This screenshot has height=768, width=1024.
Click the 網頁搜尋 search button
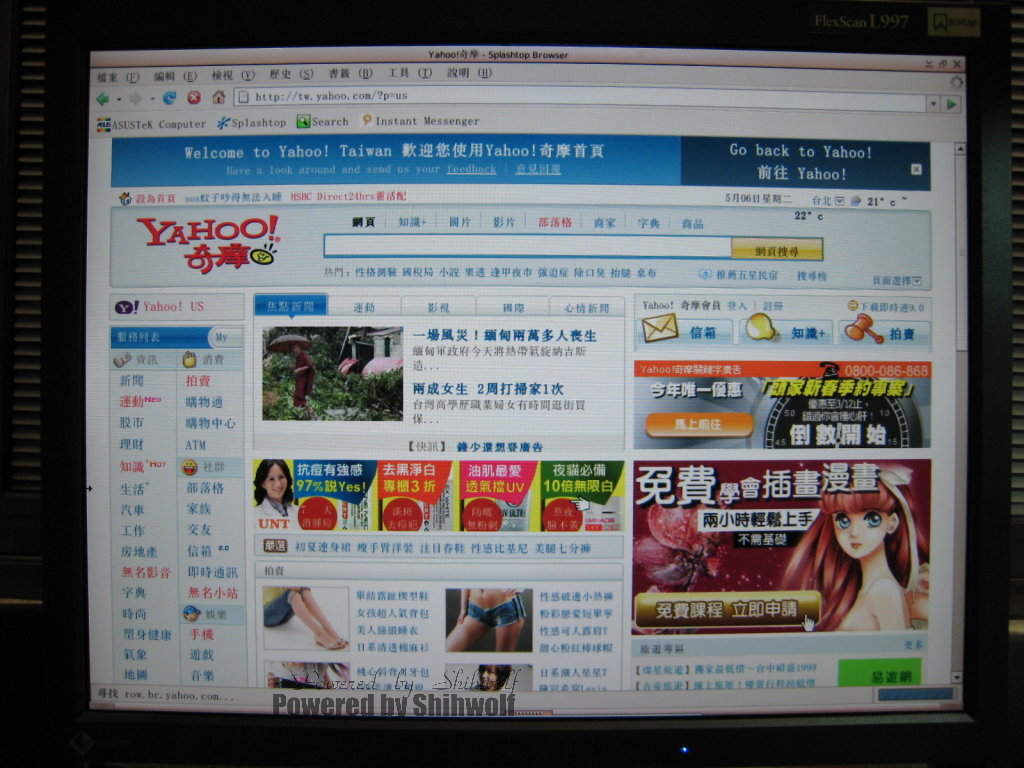coord(776,250)
